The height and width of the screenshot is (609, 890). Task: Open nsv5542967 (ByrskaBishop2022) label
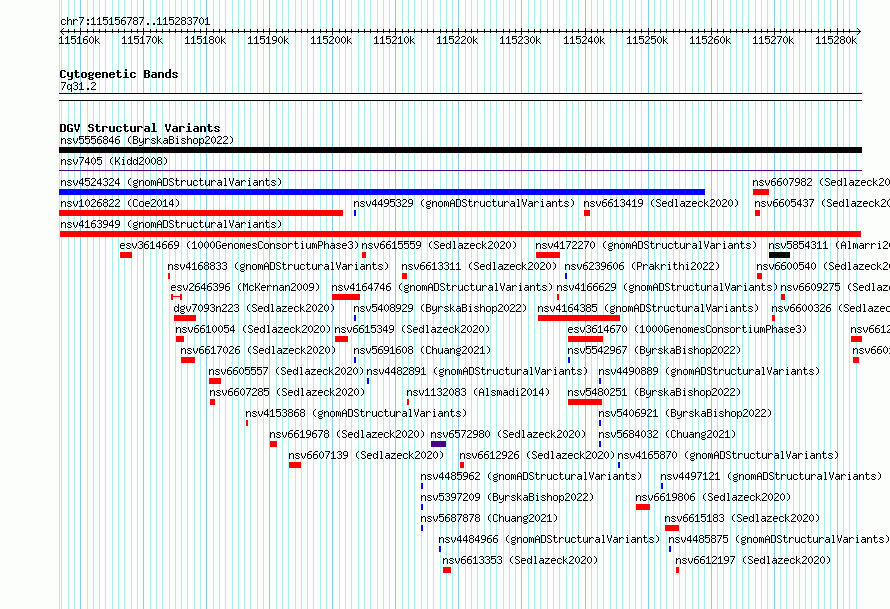pos(654,350)
